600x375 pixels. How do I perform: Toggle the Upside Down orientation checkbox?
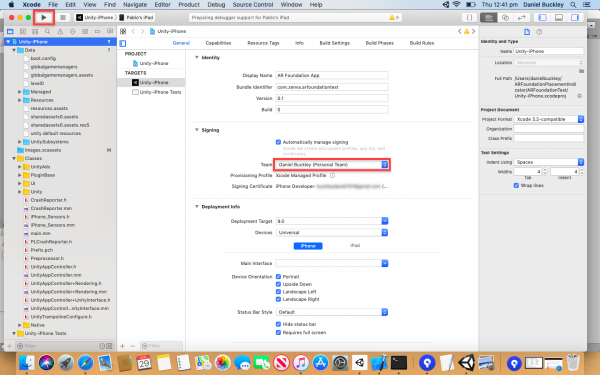coord(278,284)
